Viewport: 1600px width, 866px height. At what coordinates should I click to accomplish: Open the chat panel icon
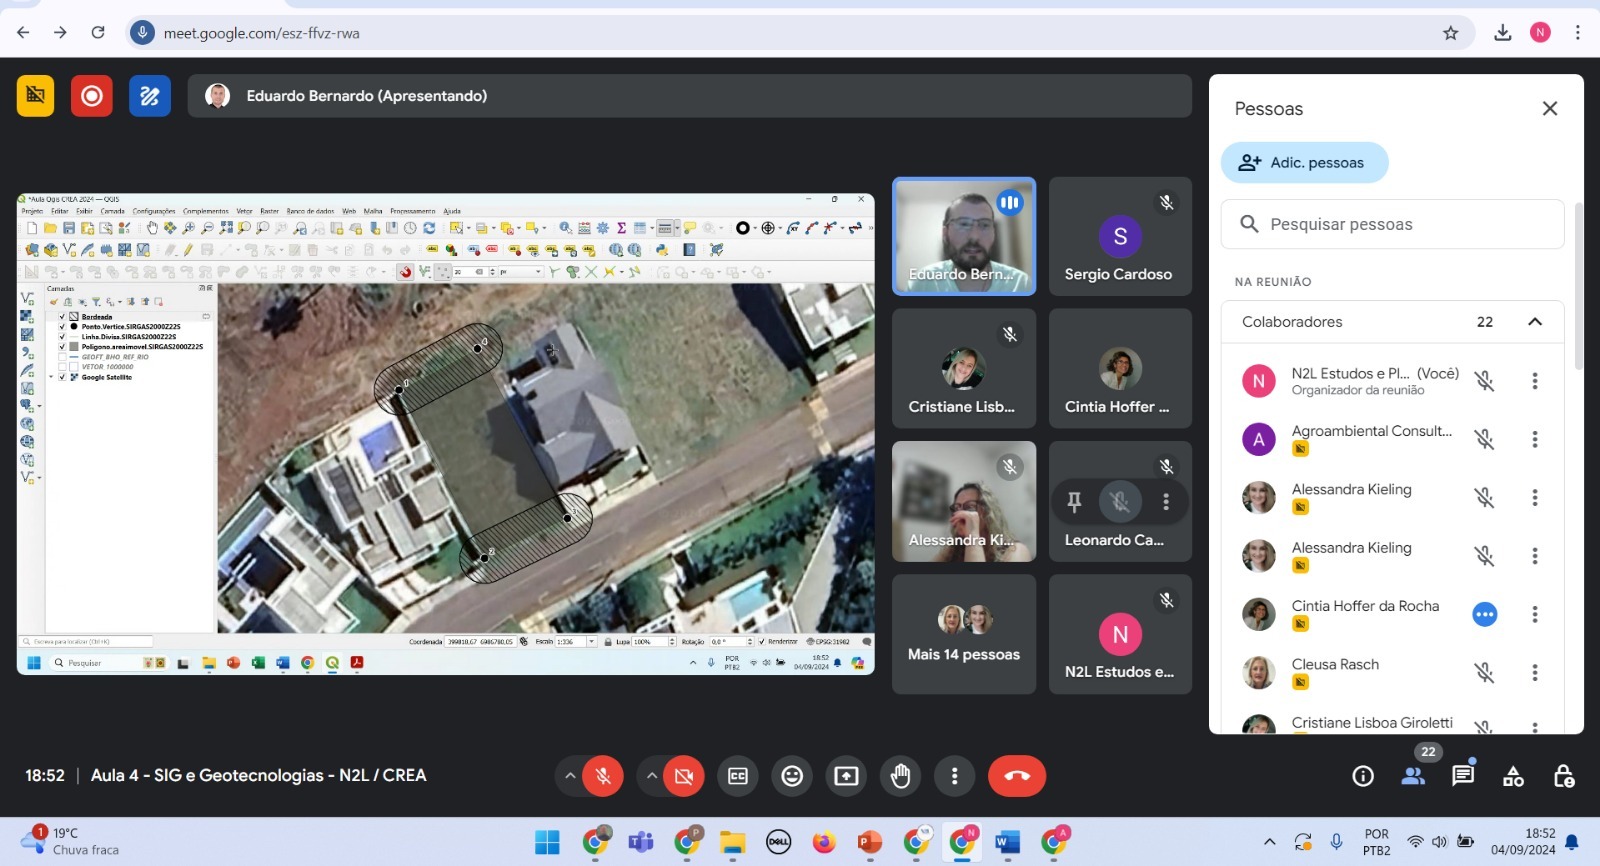(x=1463, y=776)
